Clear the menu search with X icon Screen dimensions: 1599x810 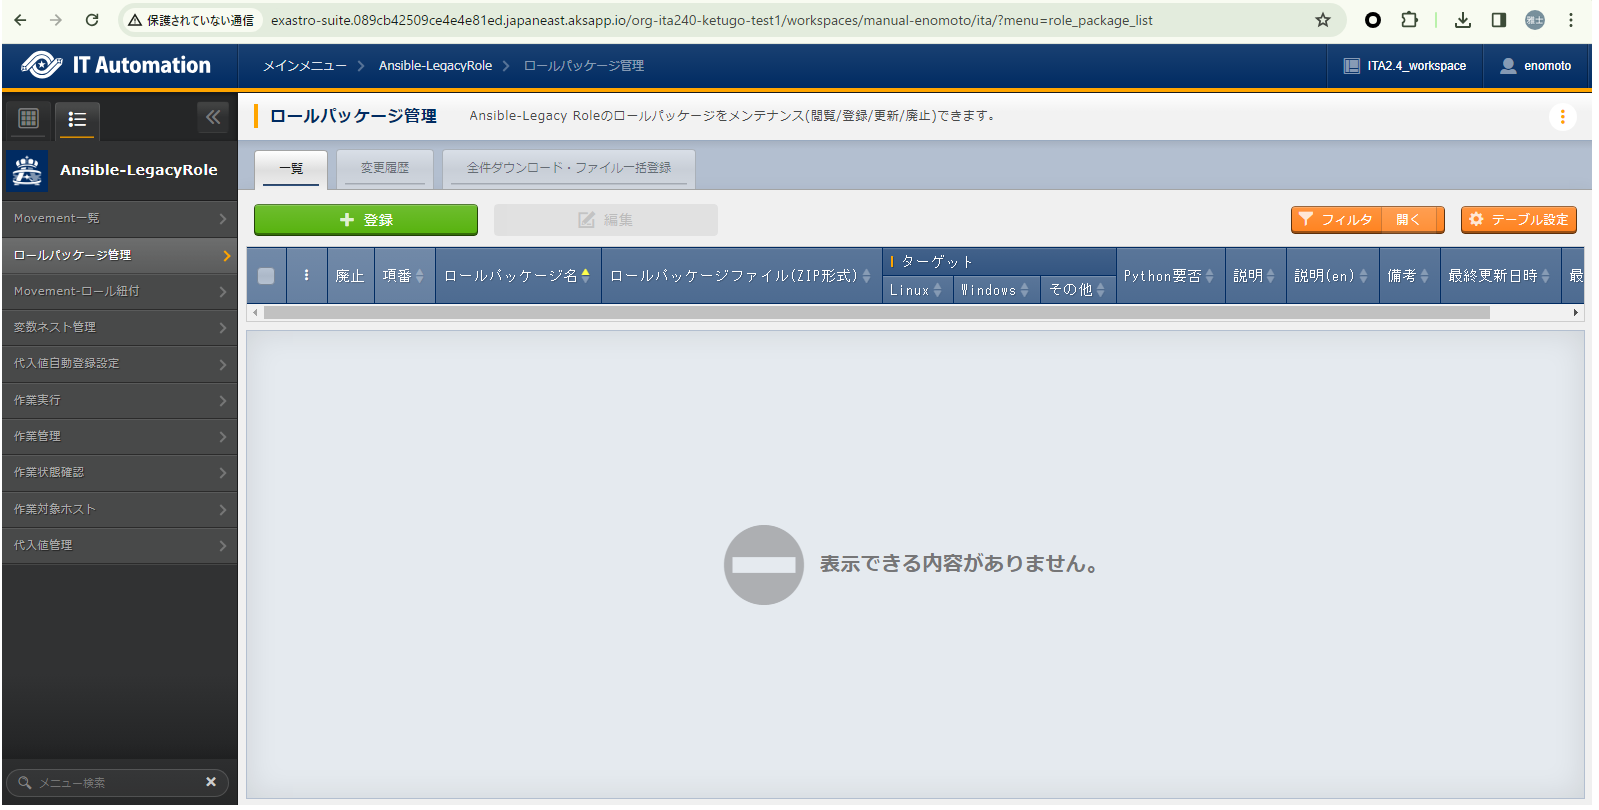pyautogui.click(x=211, y=782)
